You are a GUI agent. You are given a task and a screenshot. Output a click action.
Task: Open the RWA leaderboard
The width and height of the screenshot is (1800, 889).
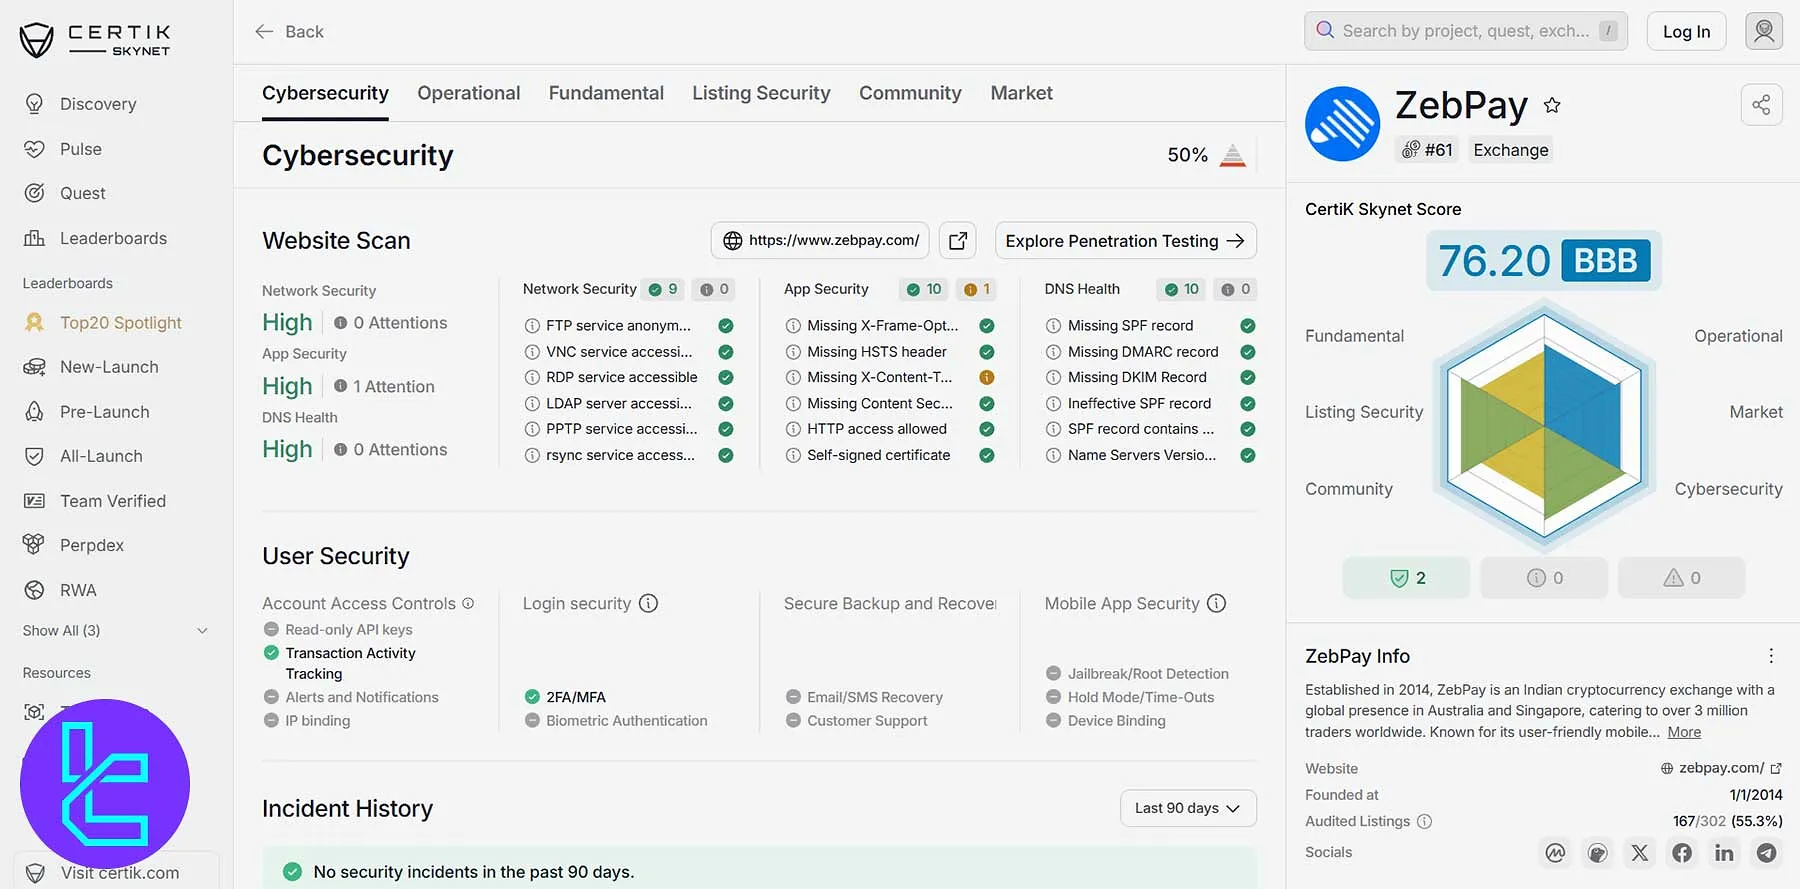(x=59, y=590)
